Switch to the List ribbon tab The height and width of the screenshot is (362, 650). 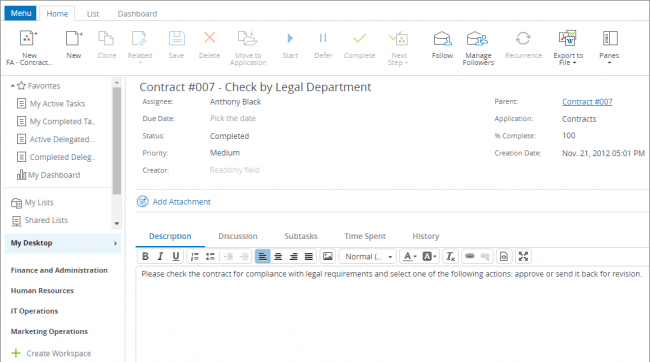(x=93, y=14)
